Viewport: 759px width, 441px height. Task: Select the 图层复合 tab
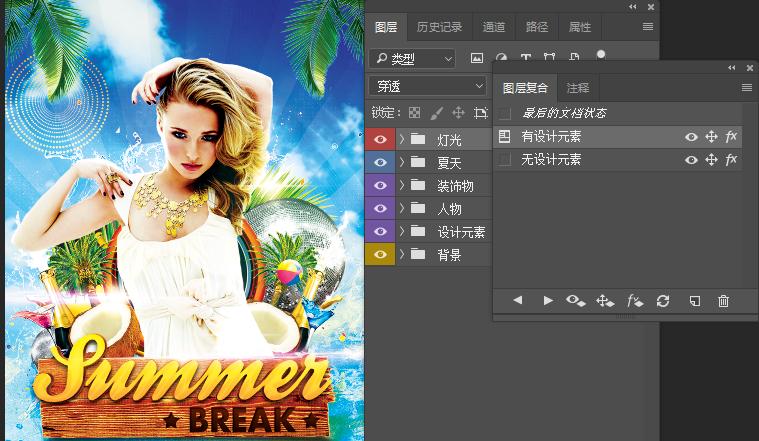pyautogui.click(x=525, y=88)
